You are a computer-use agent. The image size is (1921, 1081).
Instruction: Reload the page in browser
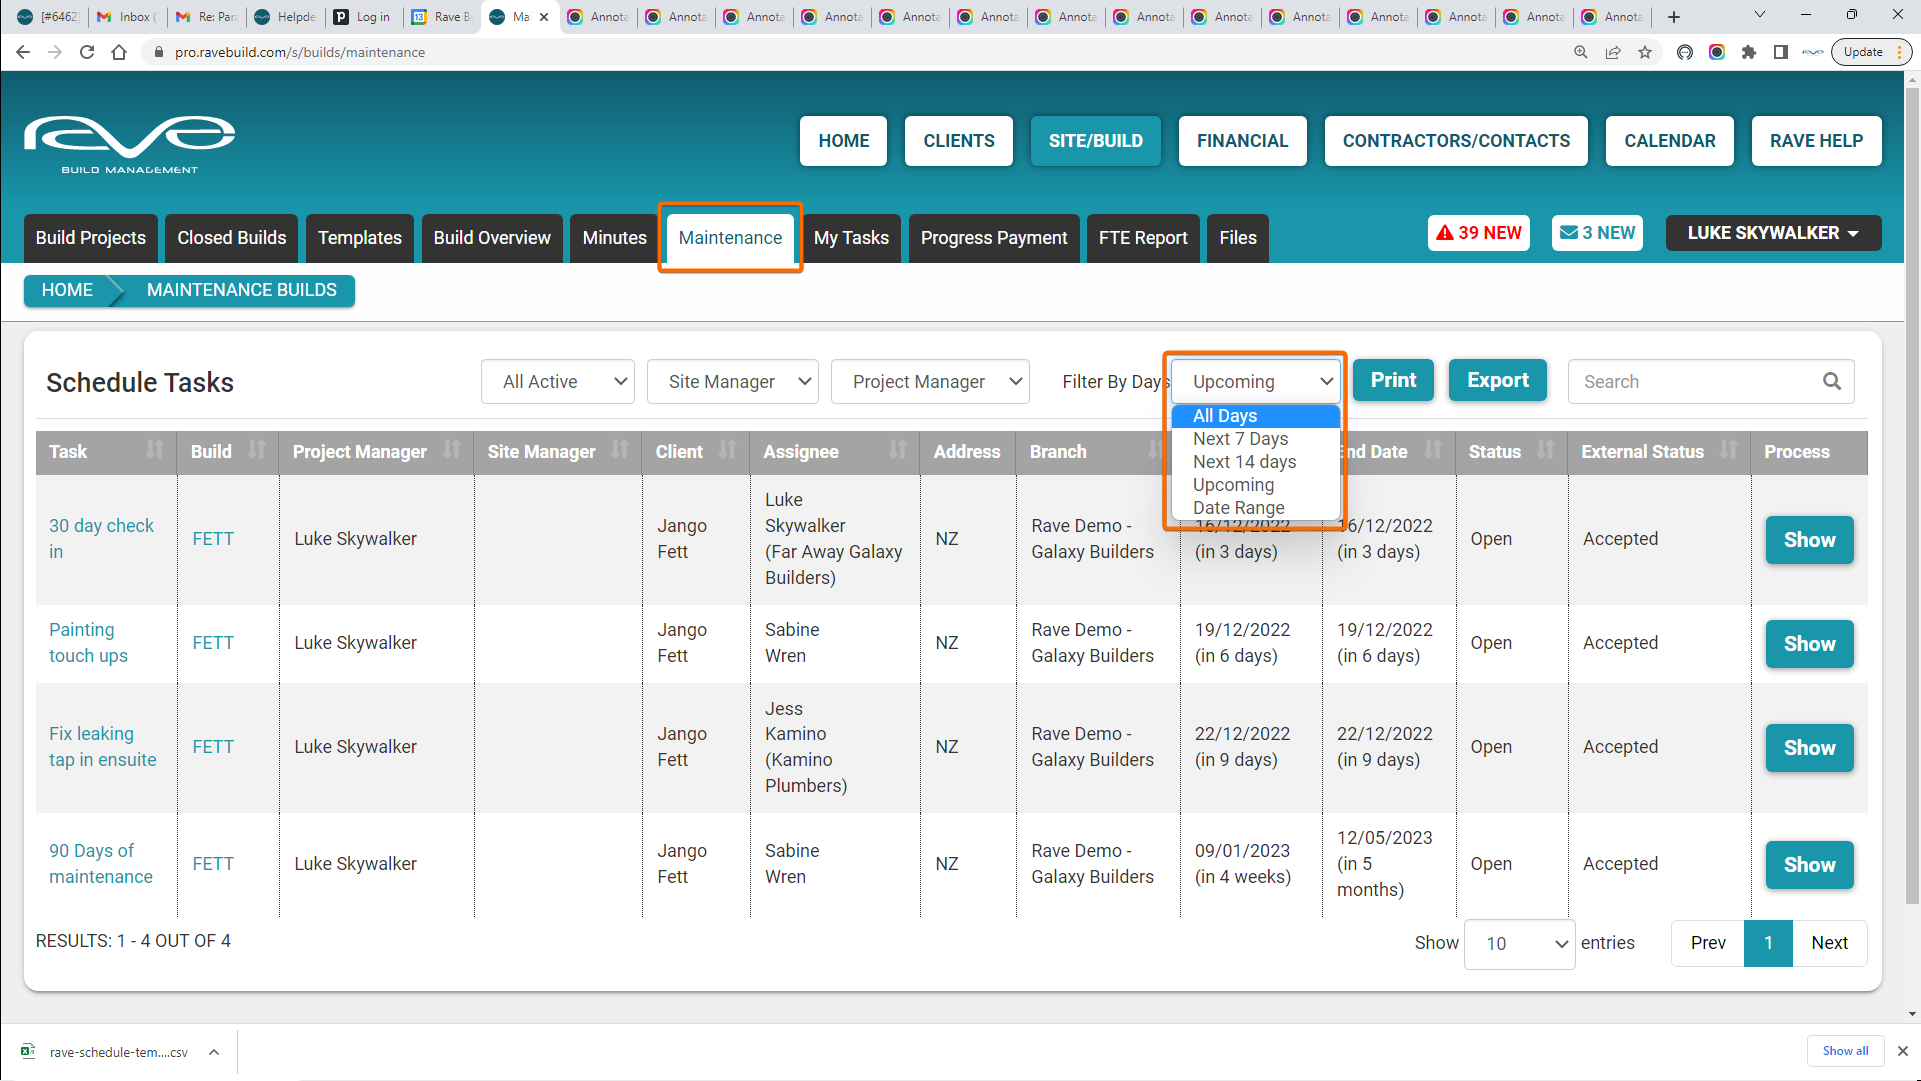click(x=87, y=52)
